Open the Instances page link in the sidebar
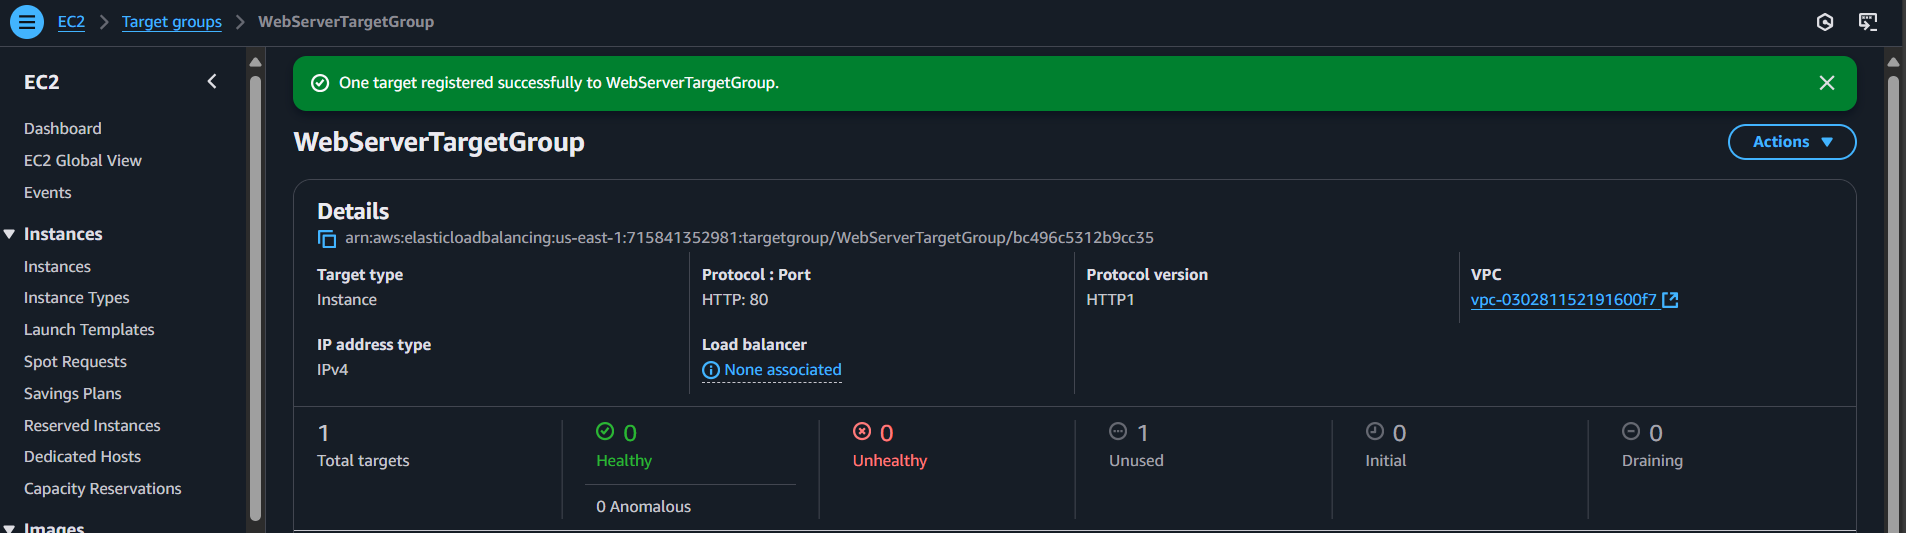1906x533 pixels. (x=57, y=267)
